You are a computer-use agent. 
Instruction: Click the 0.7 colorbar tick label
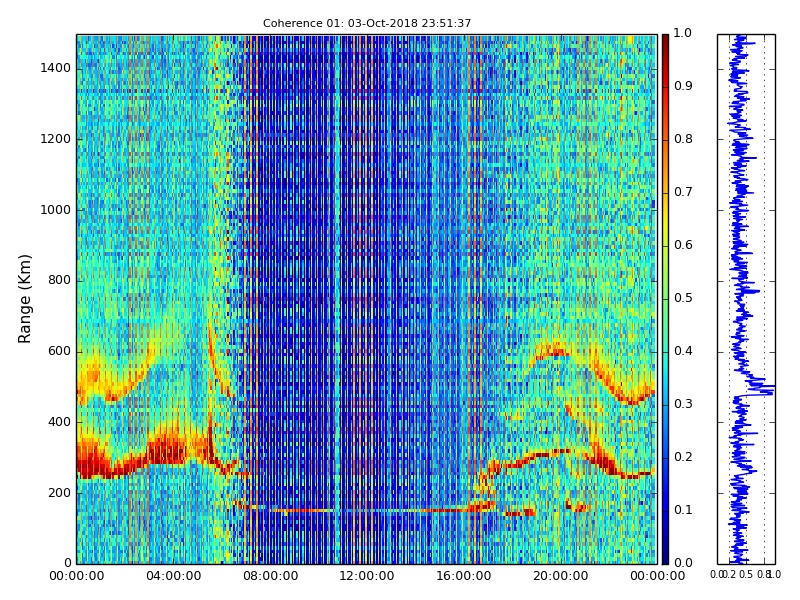[x=683, y=192]
